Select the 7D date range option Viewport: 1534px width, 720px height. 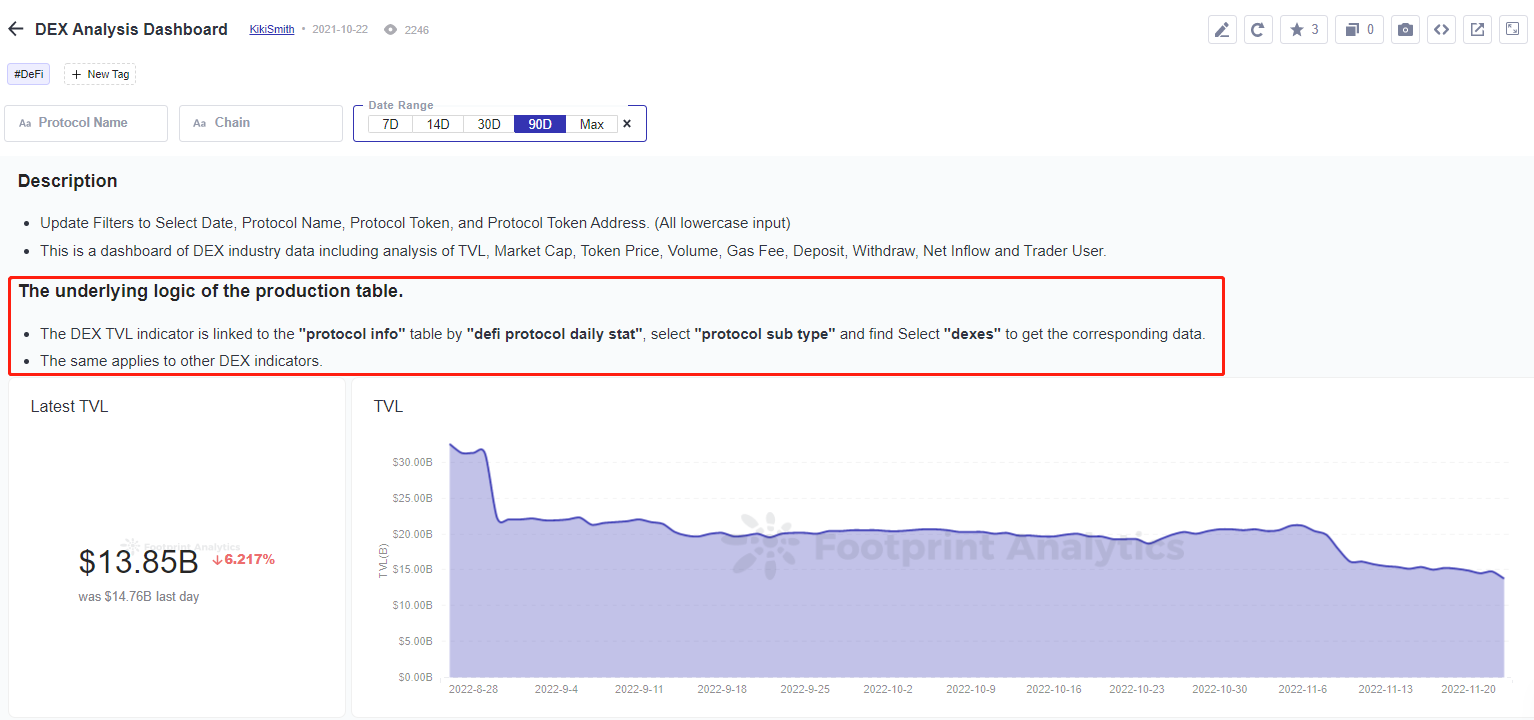[390, 124]
